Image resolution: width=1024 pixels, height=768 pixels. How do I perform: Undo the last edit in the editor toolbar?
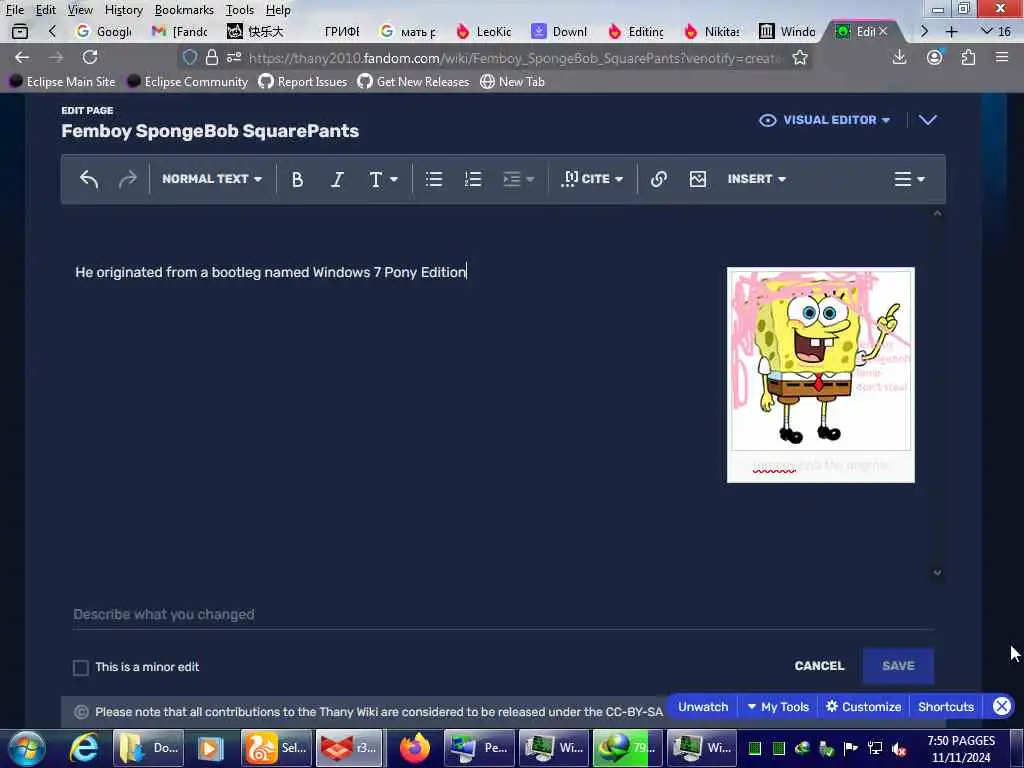click(x=89, y=179)
